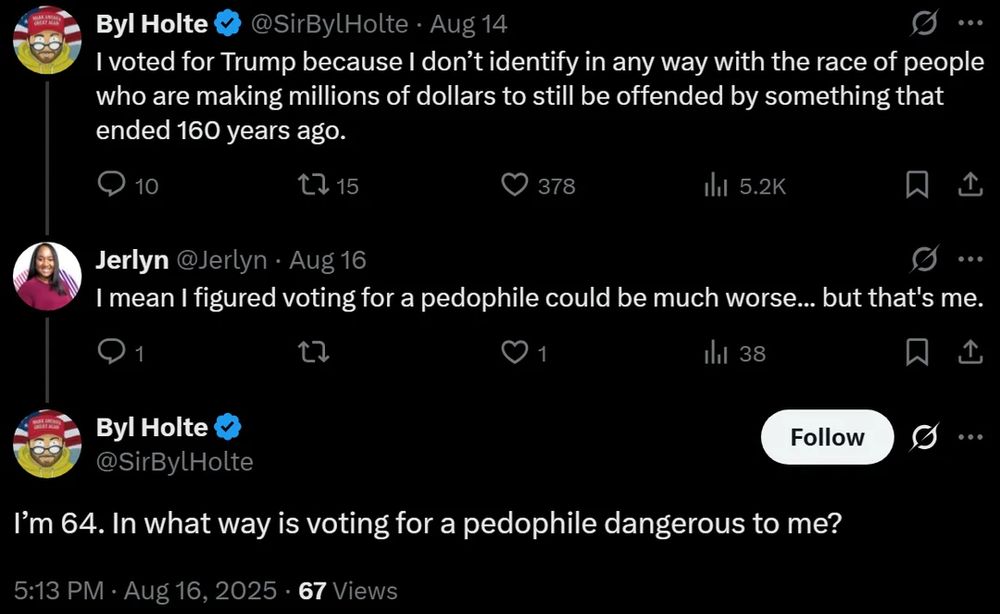
Task: Reply to Byl Holte's Aug 14 tweet
Action: click(112, 185)
